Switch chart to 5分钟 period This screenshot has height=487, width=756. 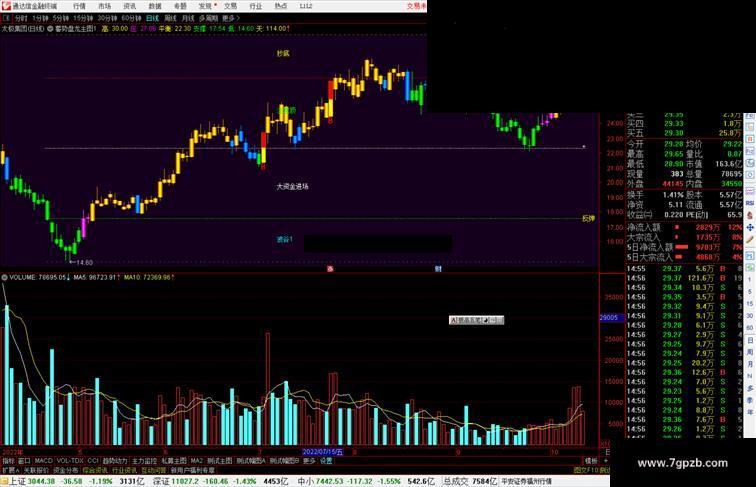61,18
